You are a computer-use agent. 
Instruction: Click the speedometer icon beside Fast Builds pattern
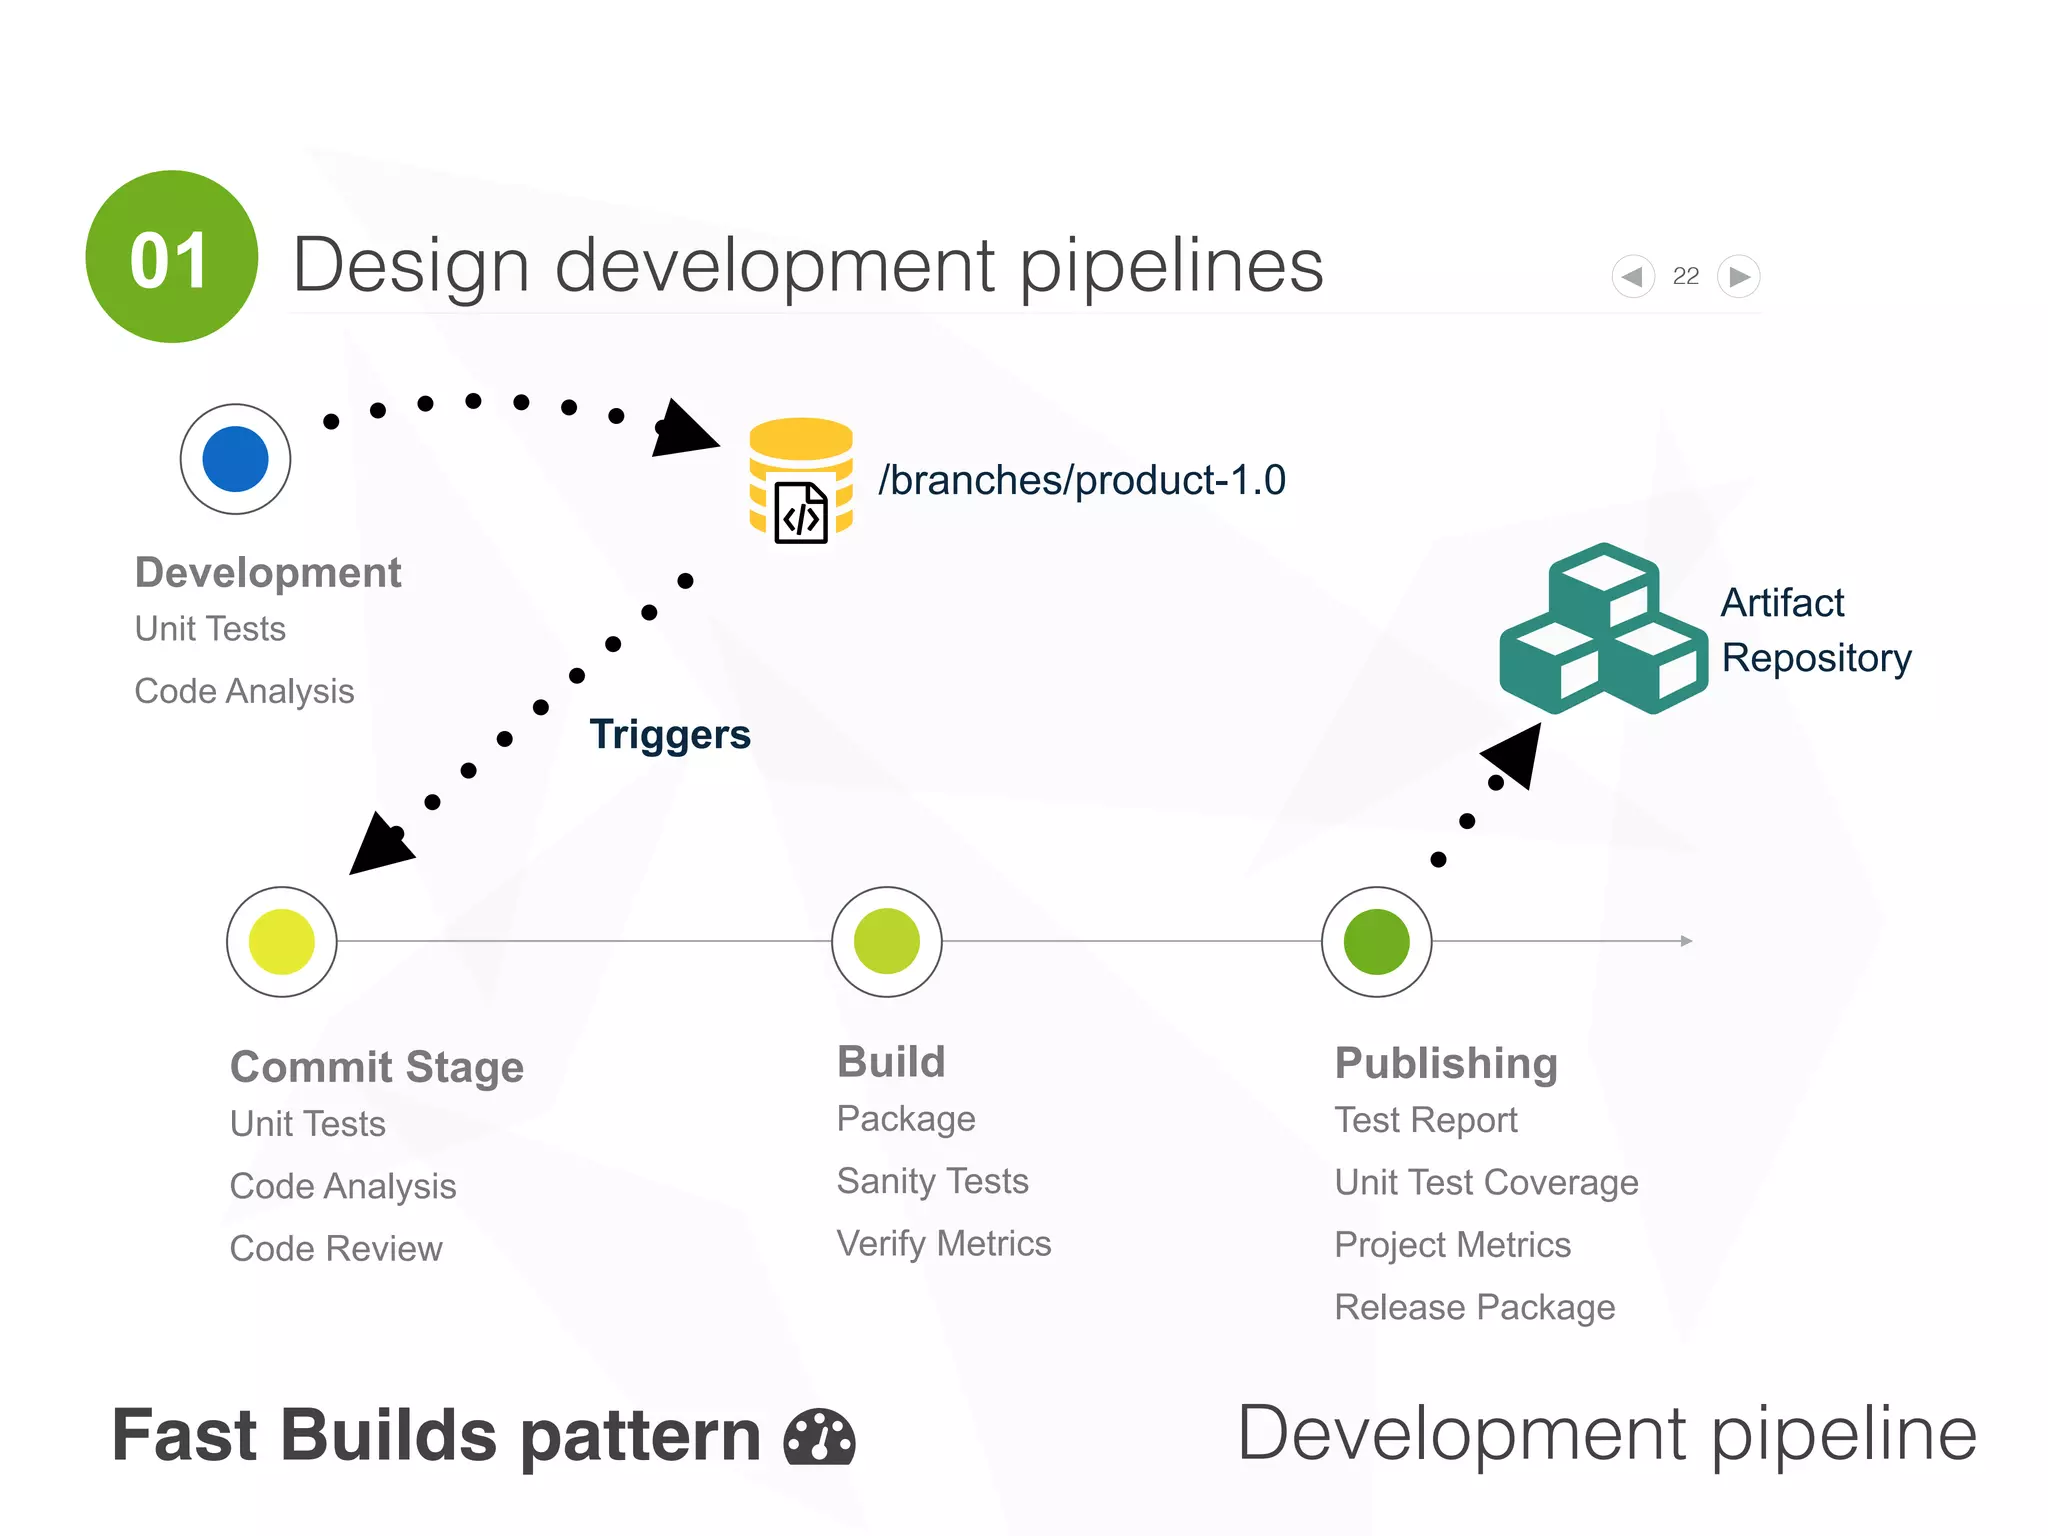tap(820, 1438)
